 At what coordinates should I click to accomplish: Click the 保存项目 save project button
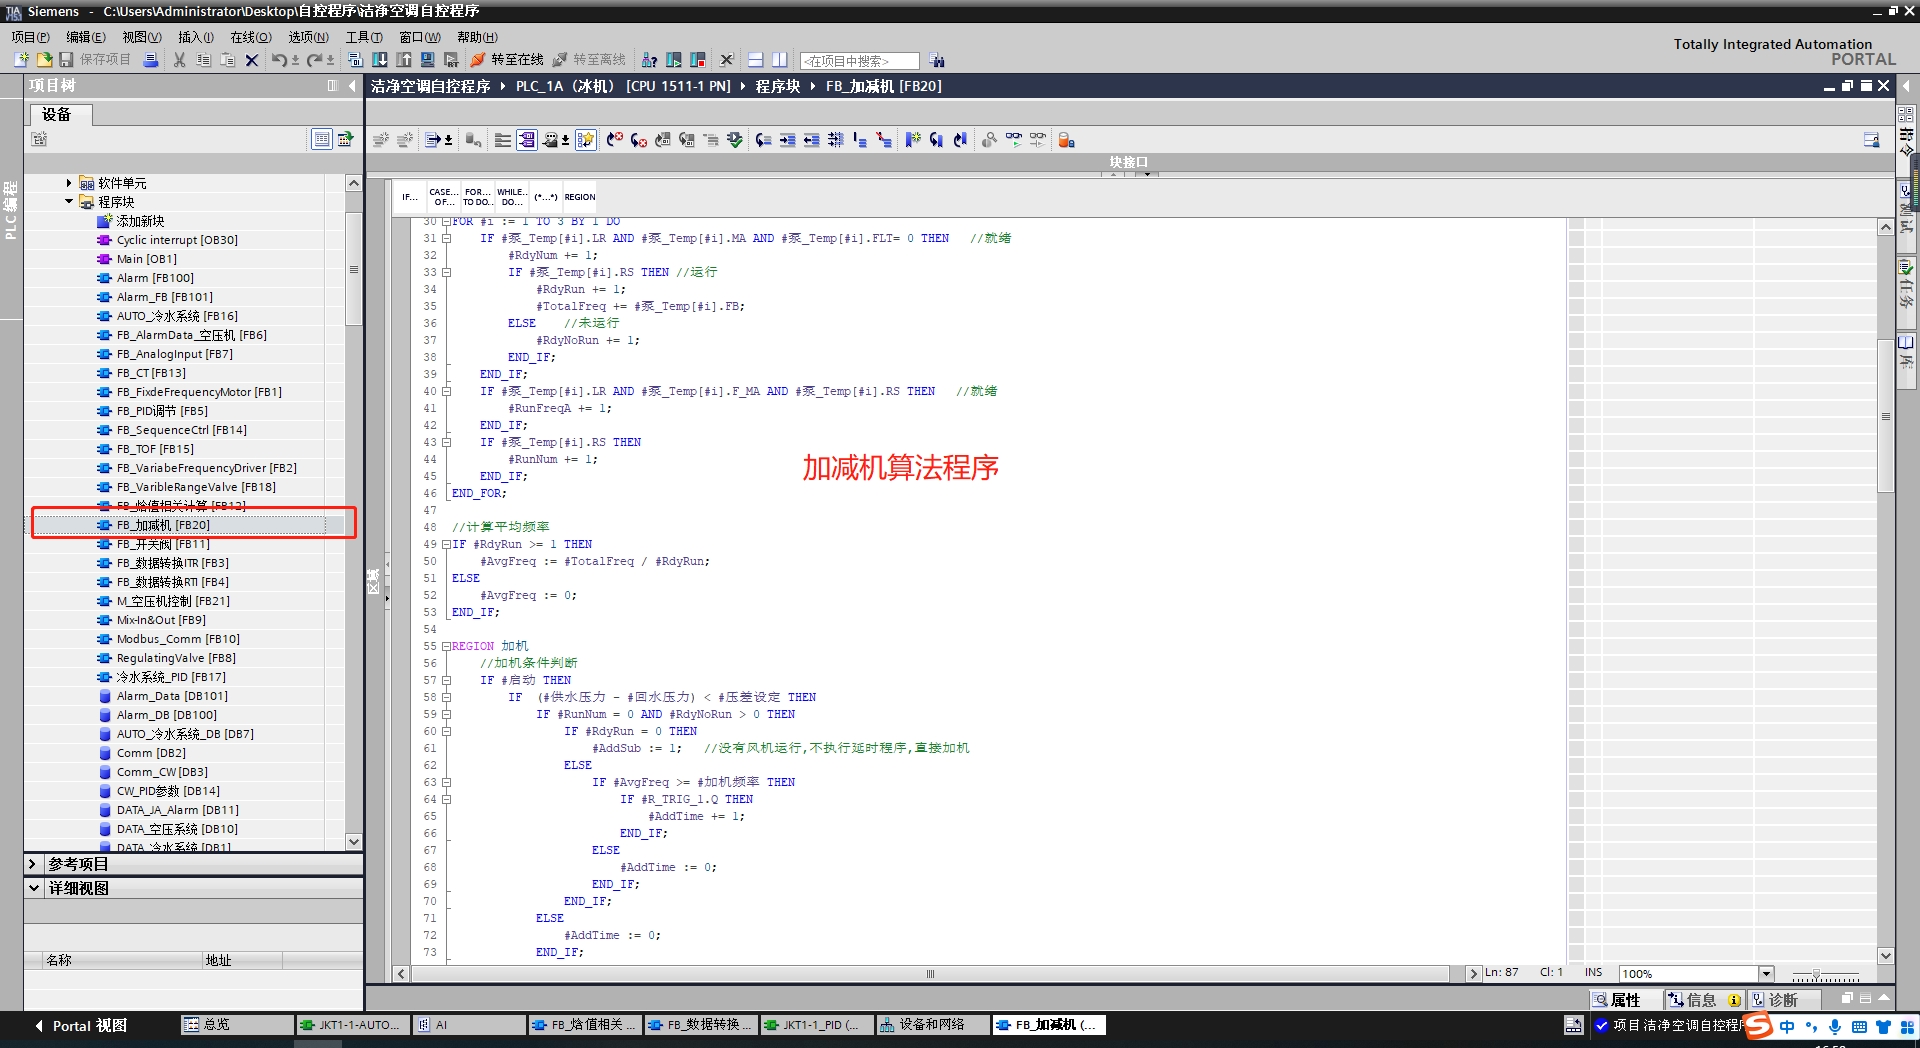(x=95, y=60)
